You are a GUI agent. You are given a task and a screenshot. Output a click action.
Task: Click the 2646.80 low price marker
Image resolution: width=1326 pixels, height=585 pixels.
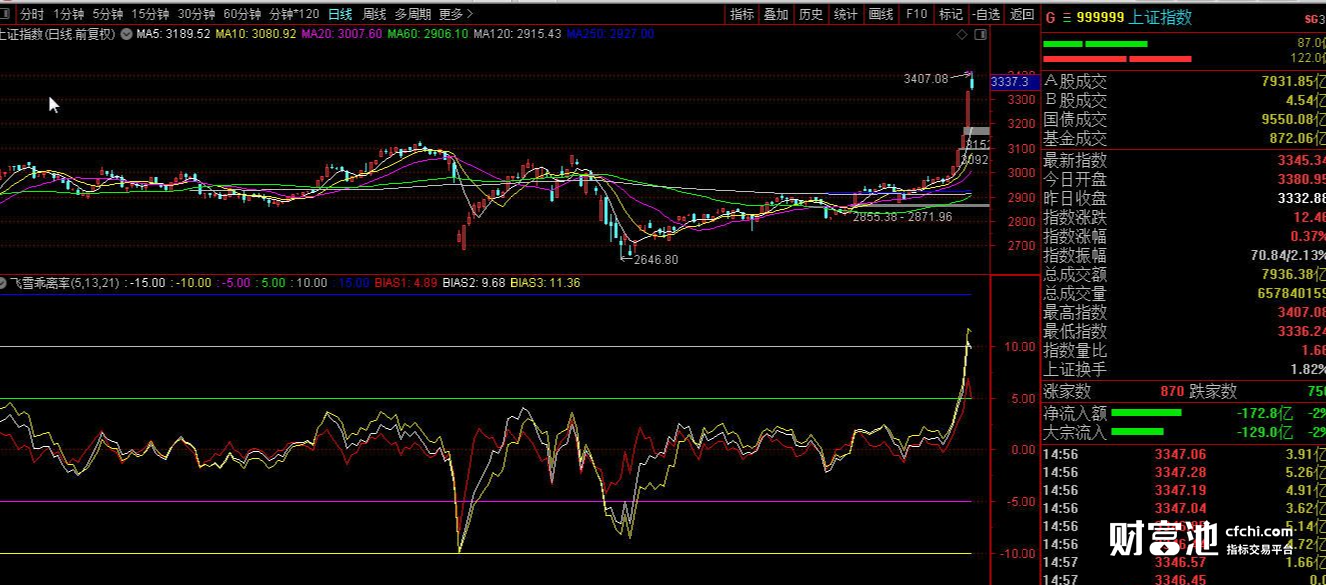click(656, 259)
